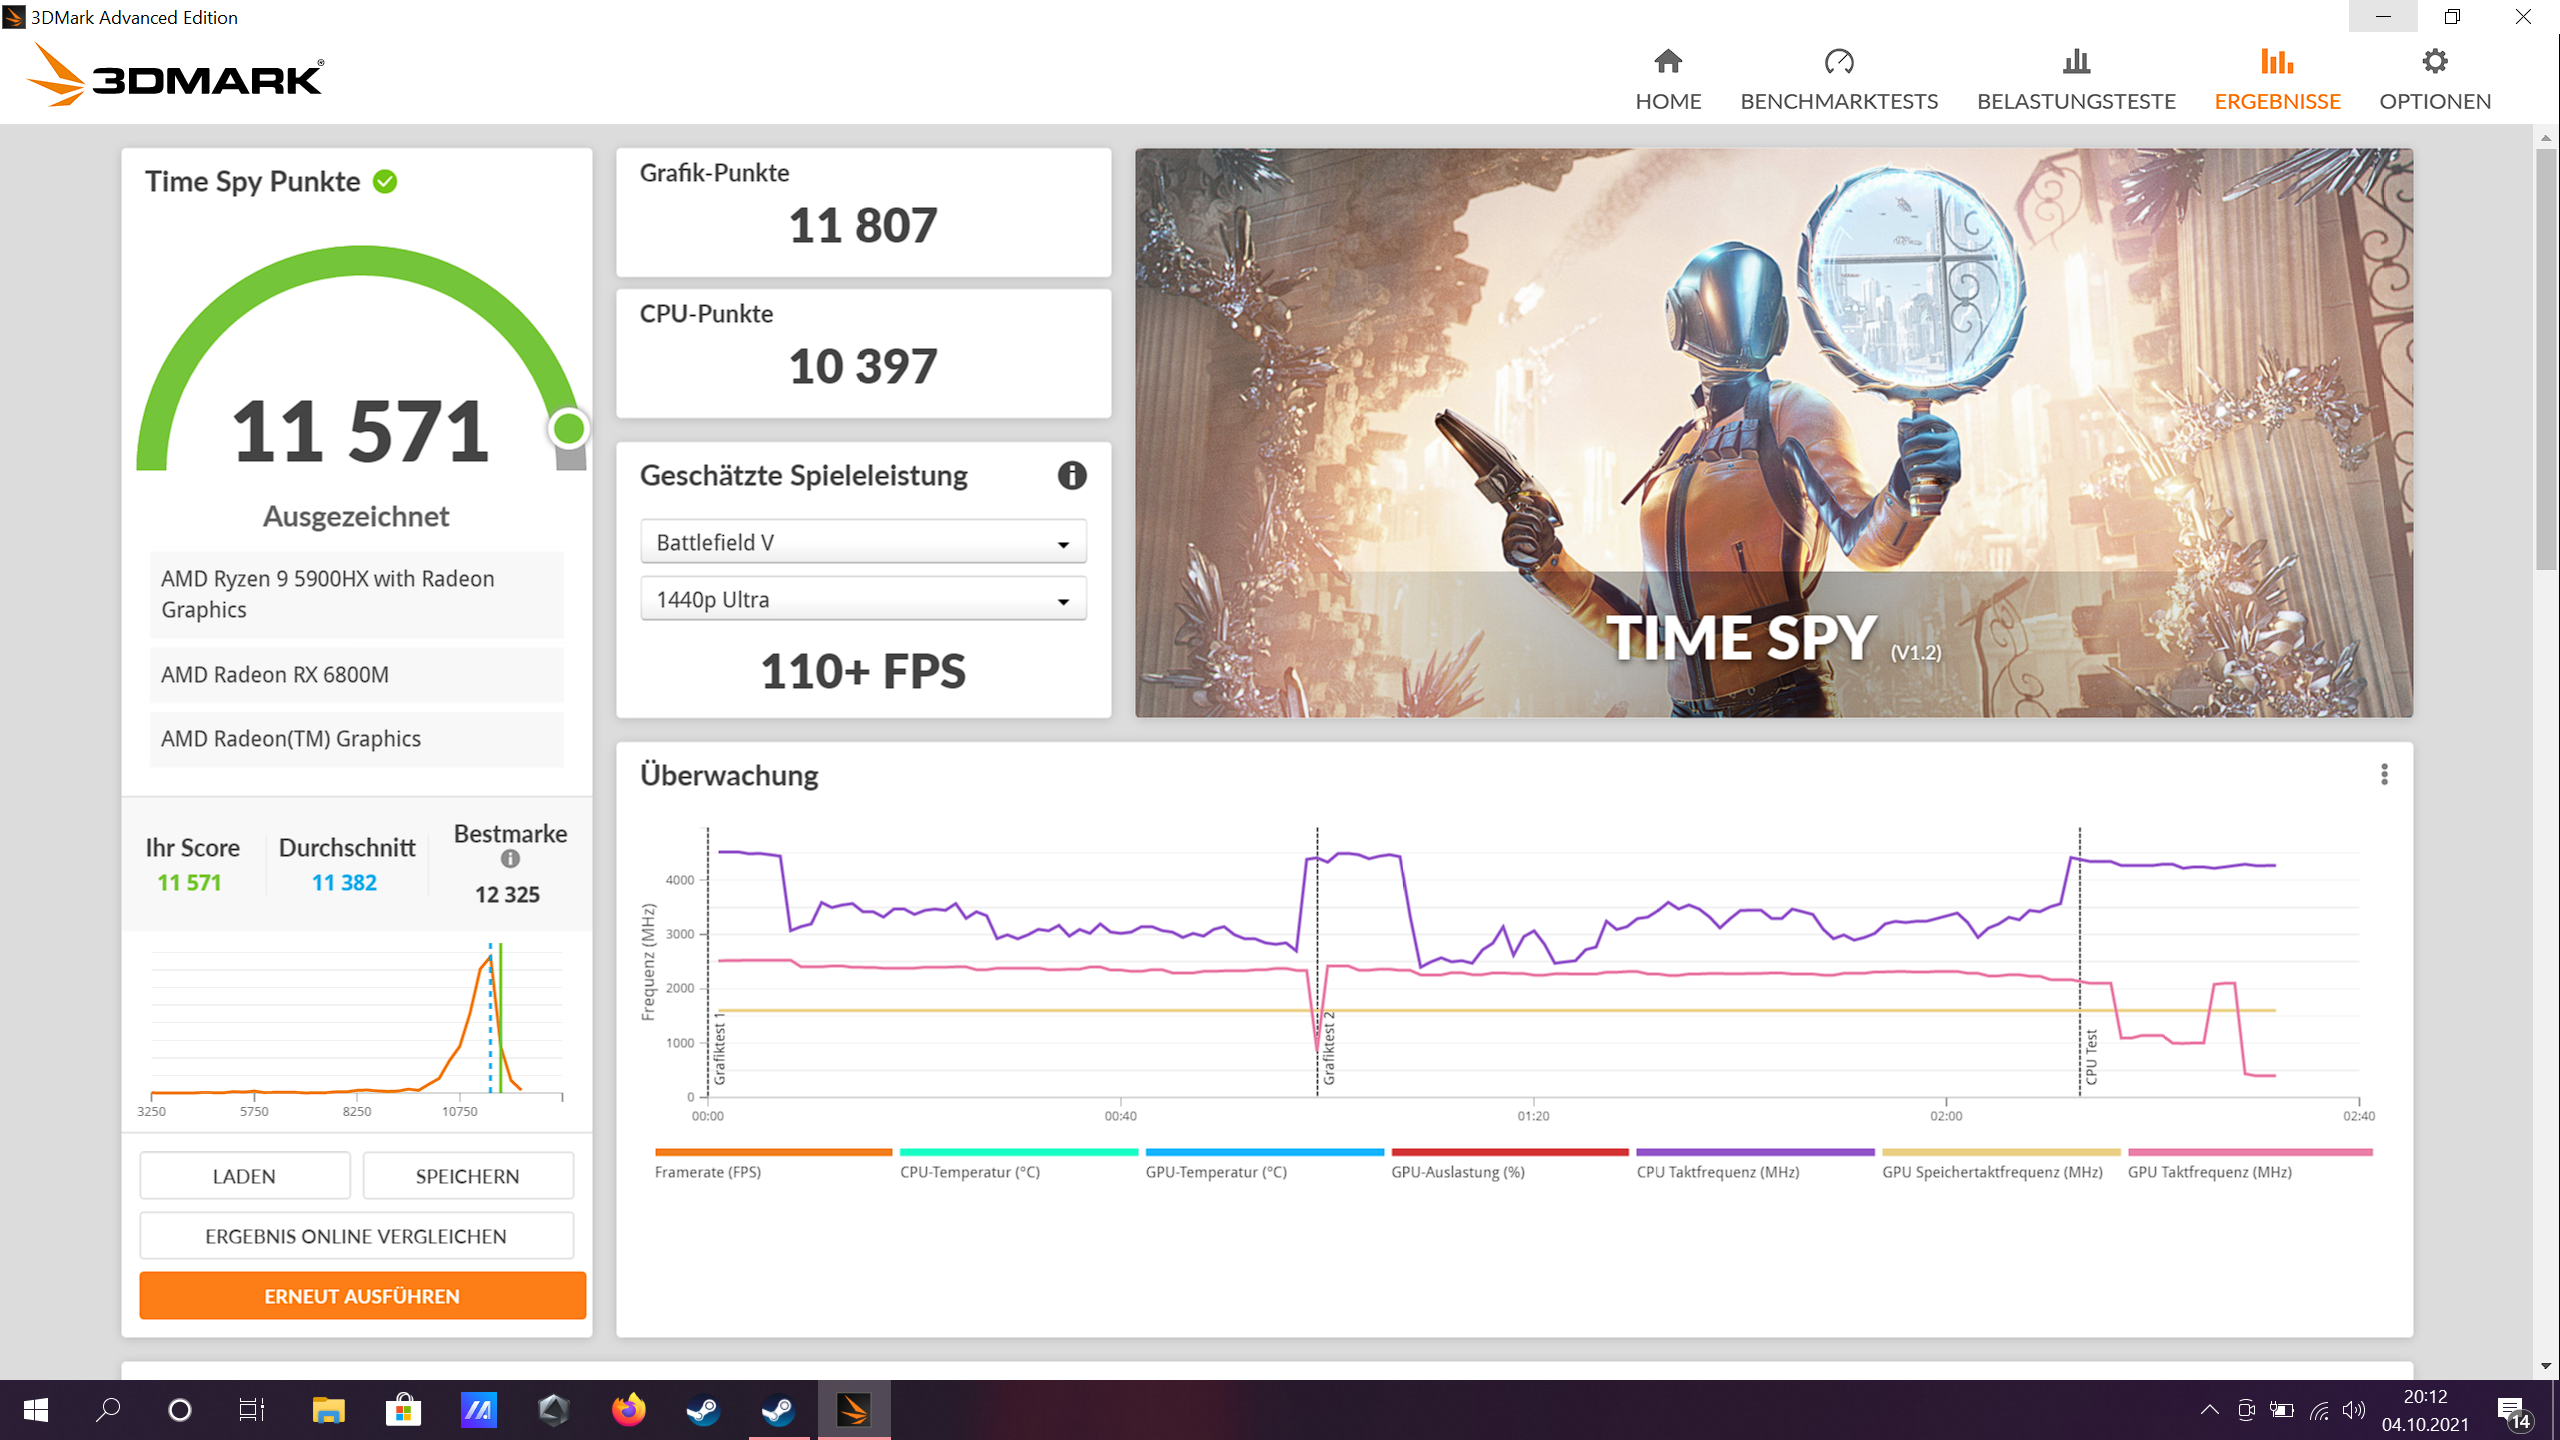Click the 3DMark logo
Viewport: 2560px width, 1440px height.
(x=175, y=75)
